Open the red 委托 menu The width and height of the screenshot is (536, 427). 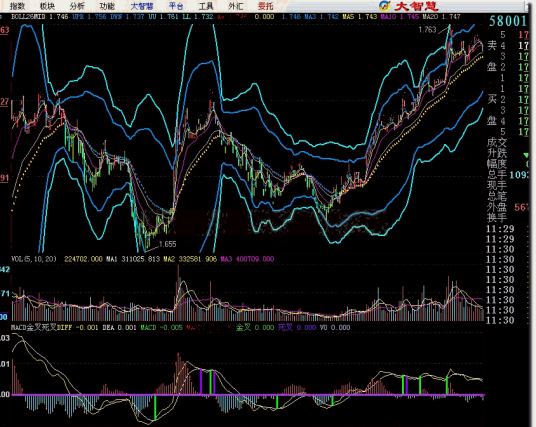click(266, 6)
